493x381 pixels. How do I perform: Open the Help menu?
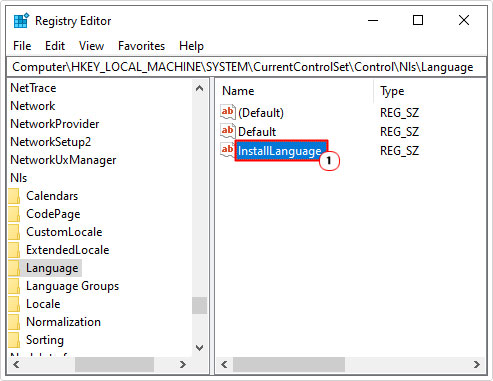[x=191, y=46]
